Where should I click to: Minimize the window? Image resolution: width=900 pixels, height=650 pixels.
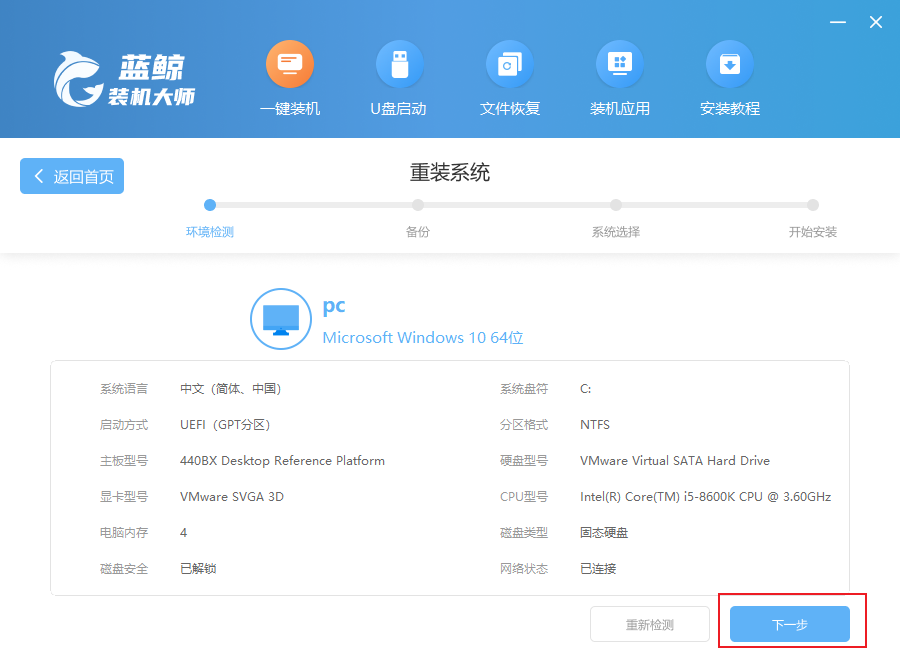point(837,22)
